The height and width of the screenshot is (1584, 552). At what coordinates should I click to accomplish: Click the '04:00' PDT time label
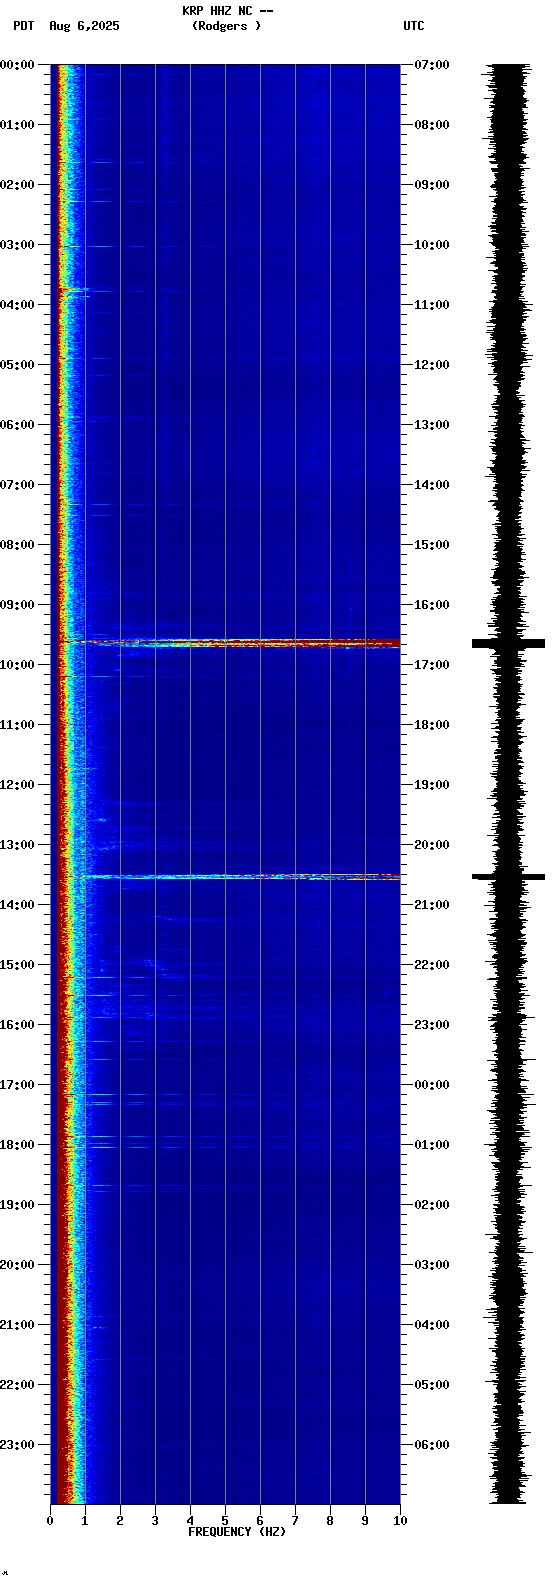click(17, 305)
